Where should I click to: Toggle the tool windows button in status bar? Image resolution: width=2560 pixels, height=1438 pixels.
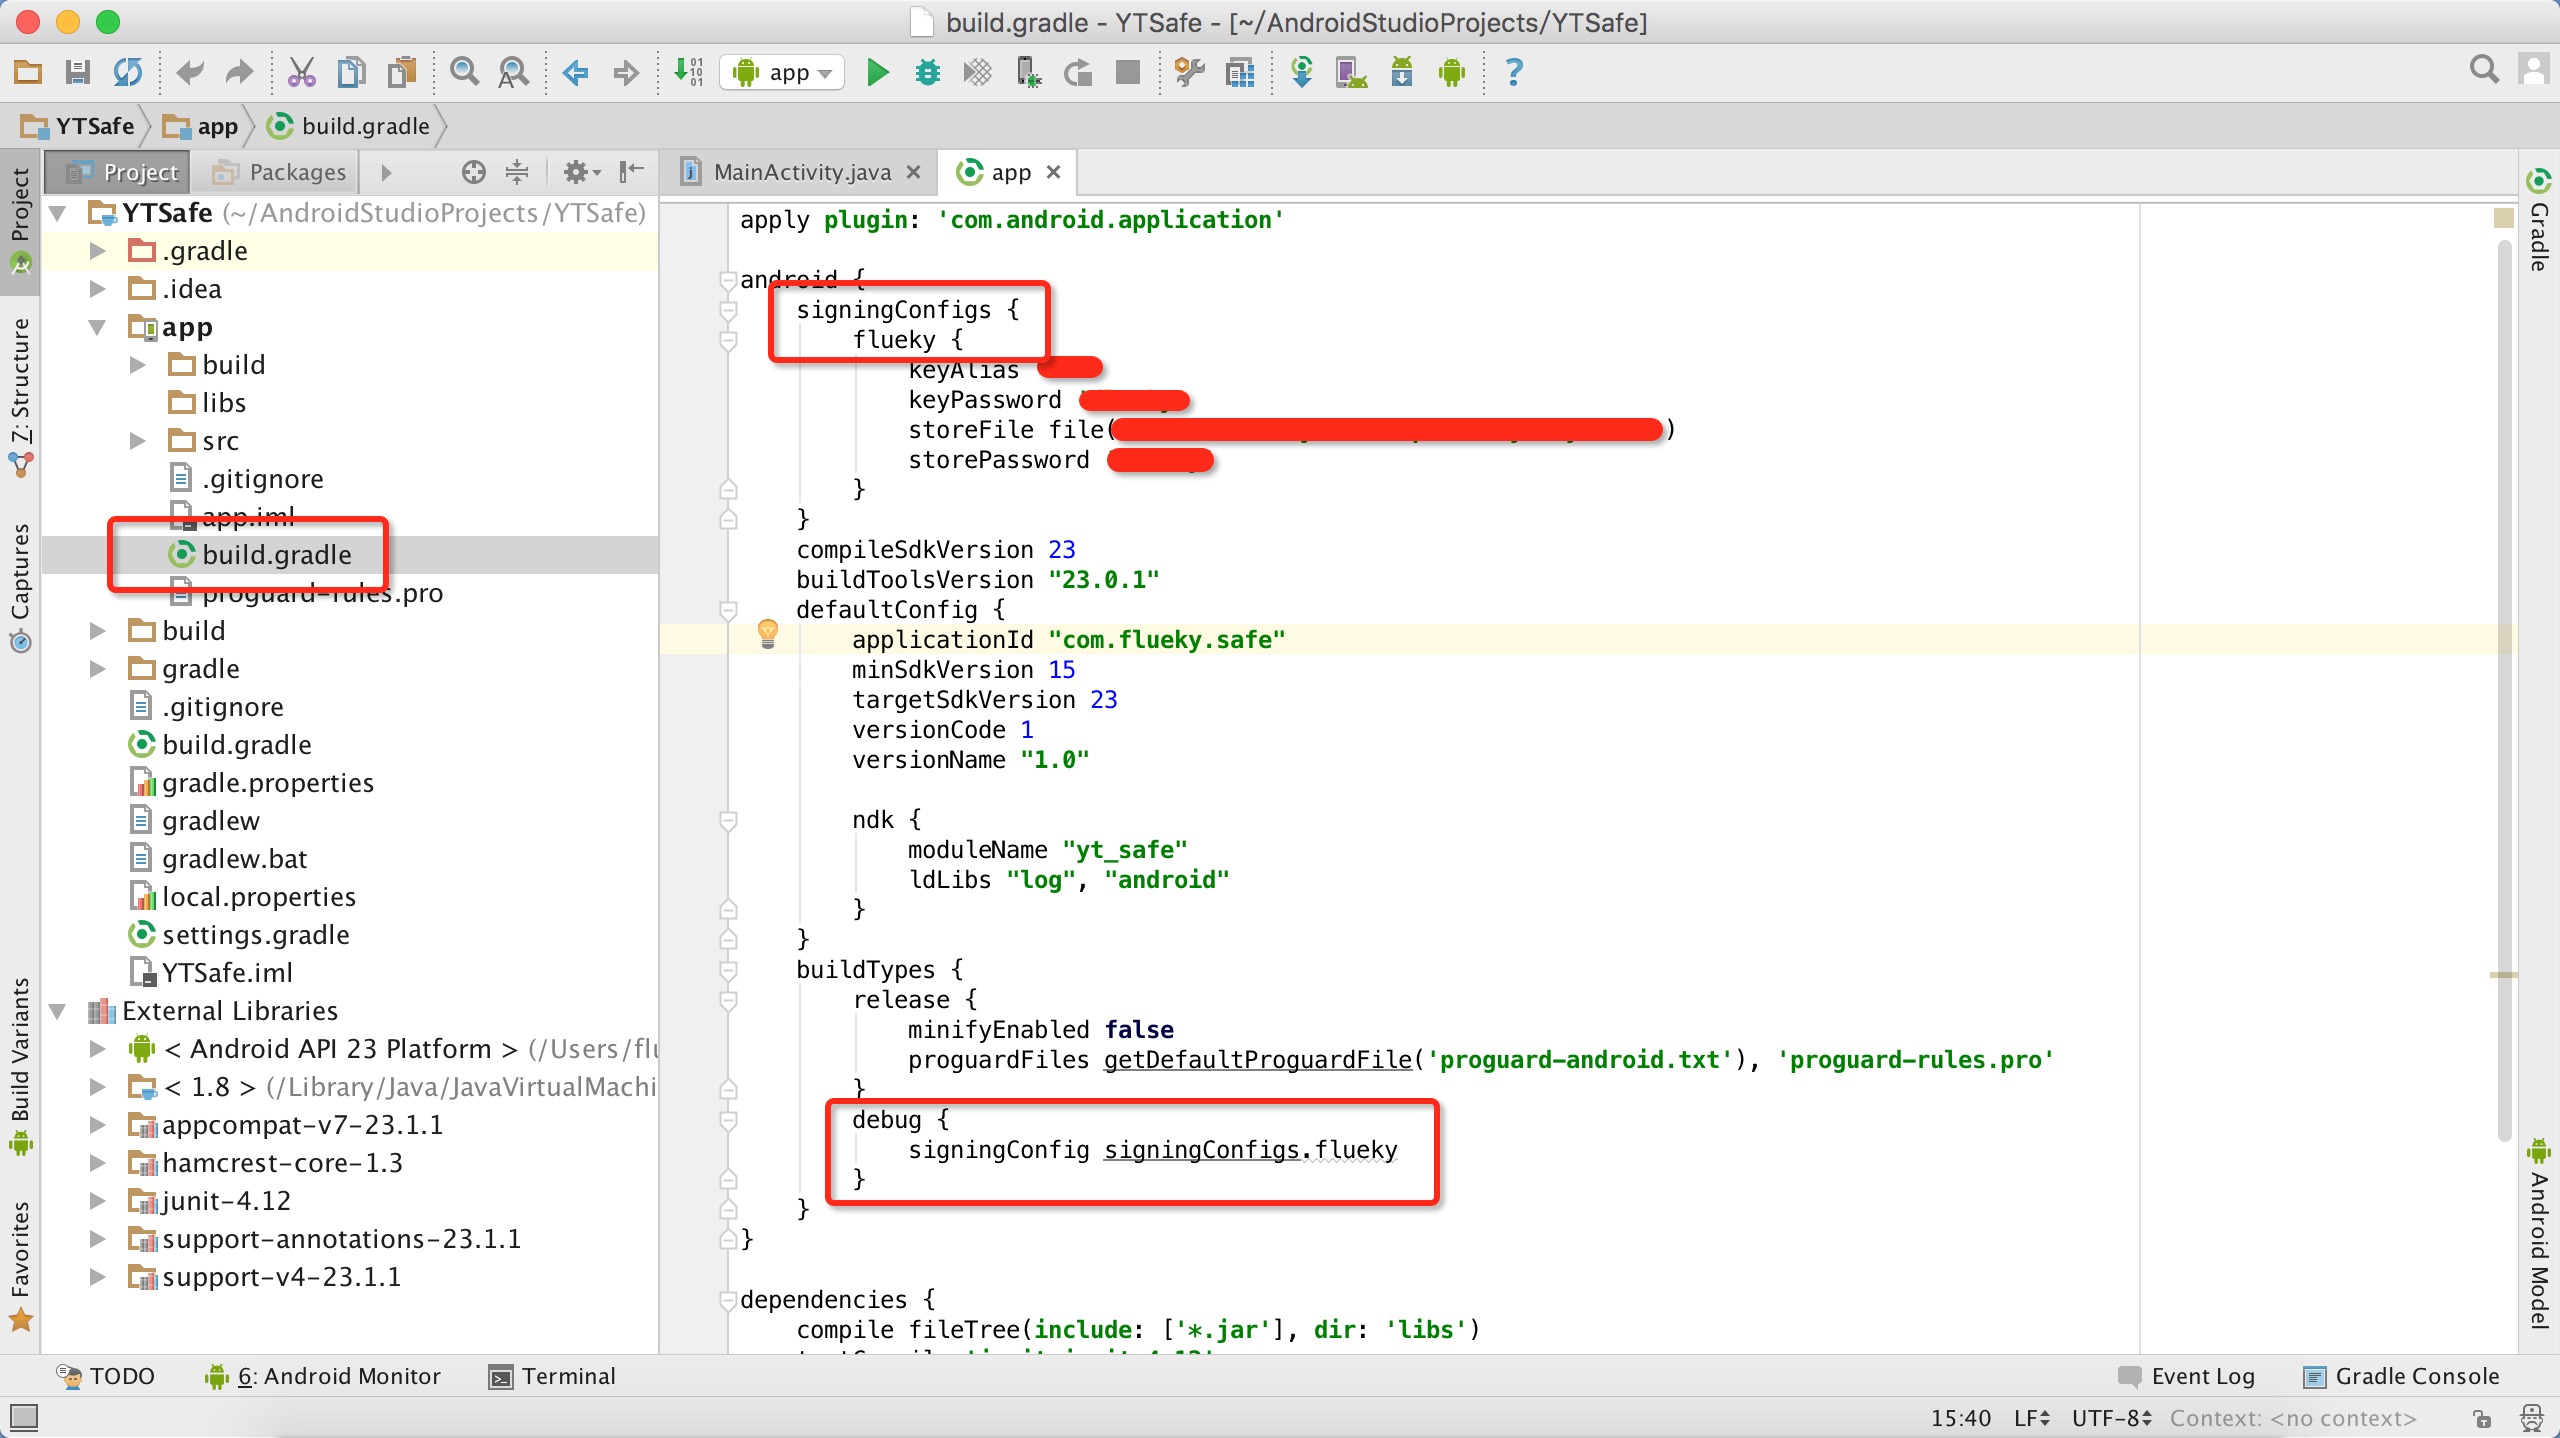pyautogui.click(x=24, y=1417)
